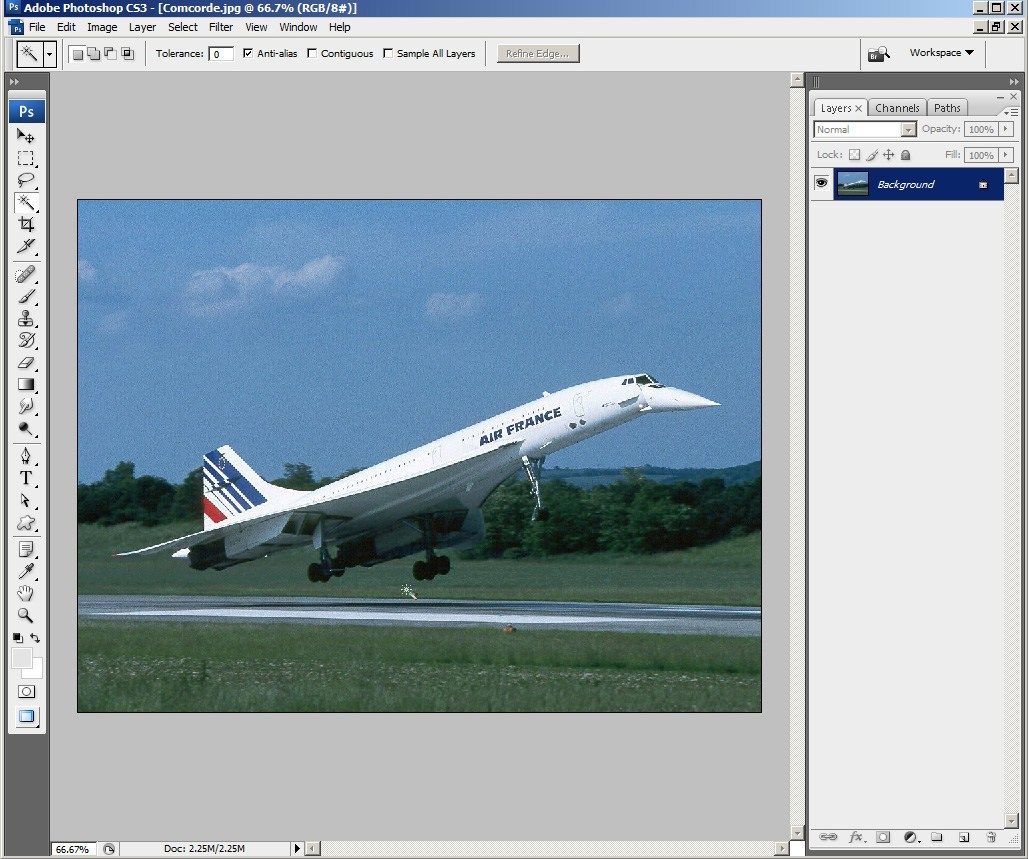This screenshot has height=859, width=1028.
Task: Select the Zoom magnifier tool
Action: click(26, 615)
